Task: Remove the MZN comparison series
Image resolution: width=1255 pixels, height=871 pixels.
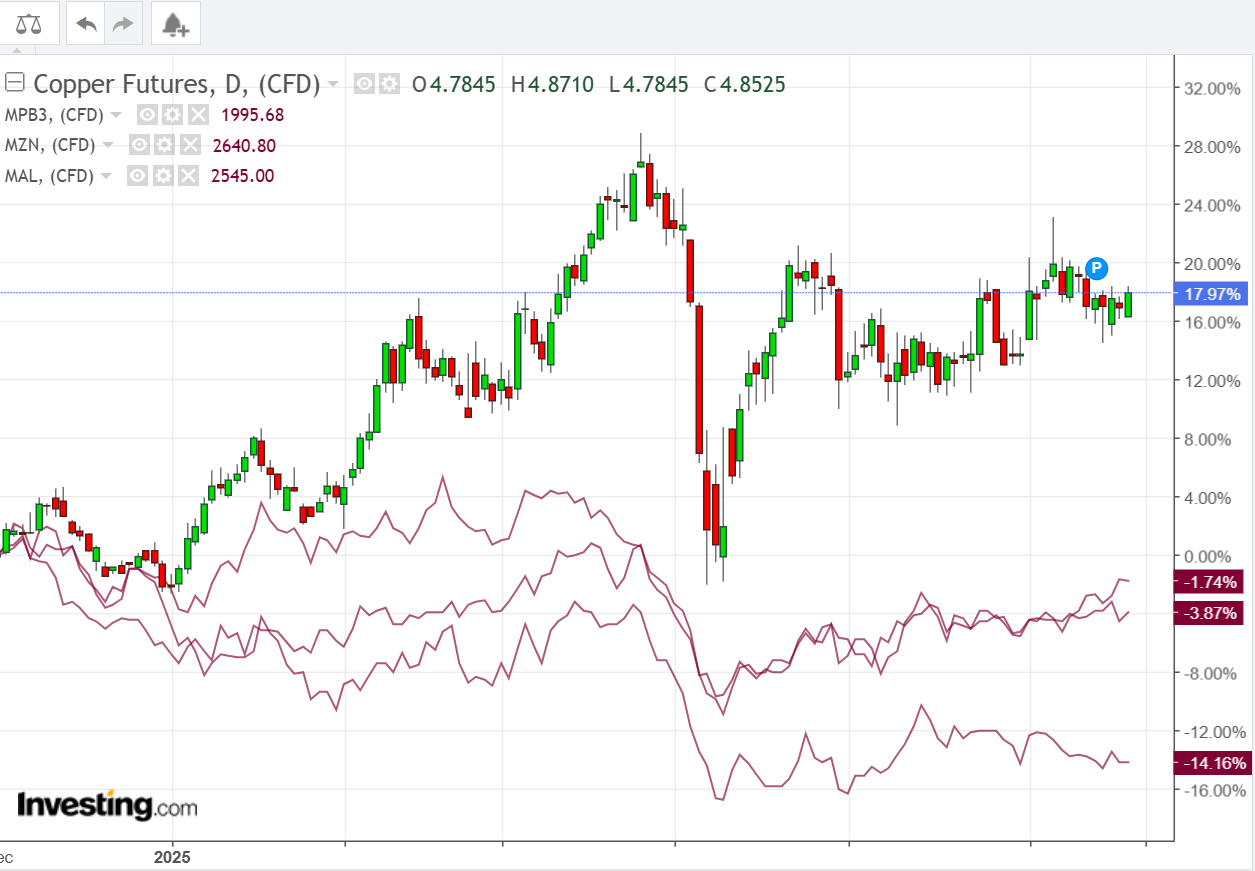Action: 192,146
